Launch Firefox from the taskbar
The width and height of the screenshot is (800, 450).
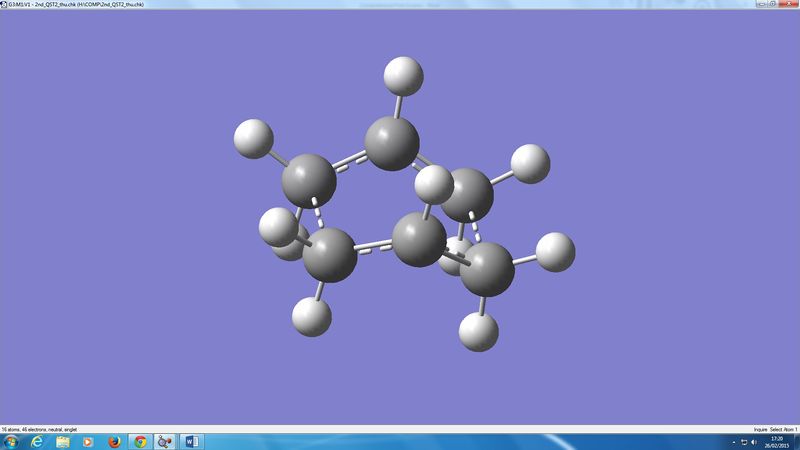coord(114,442)
